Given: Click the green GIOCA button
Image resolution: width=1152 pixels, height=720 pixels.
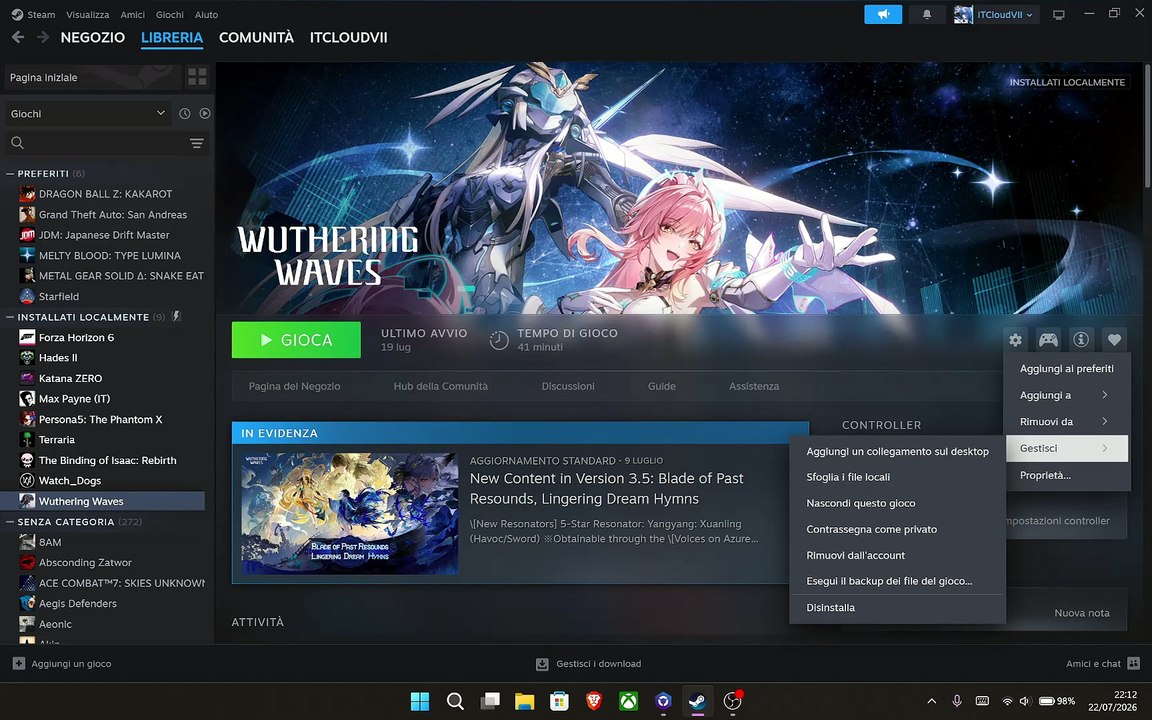Looking at the screenshot, I should [x=296, y=339].
